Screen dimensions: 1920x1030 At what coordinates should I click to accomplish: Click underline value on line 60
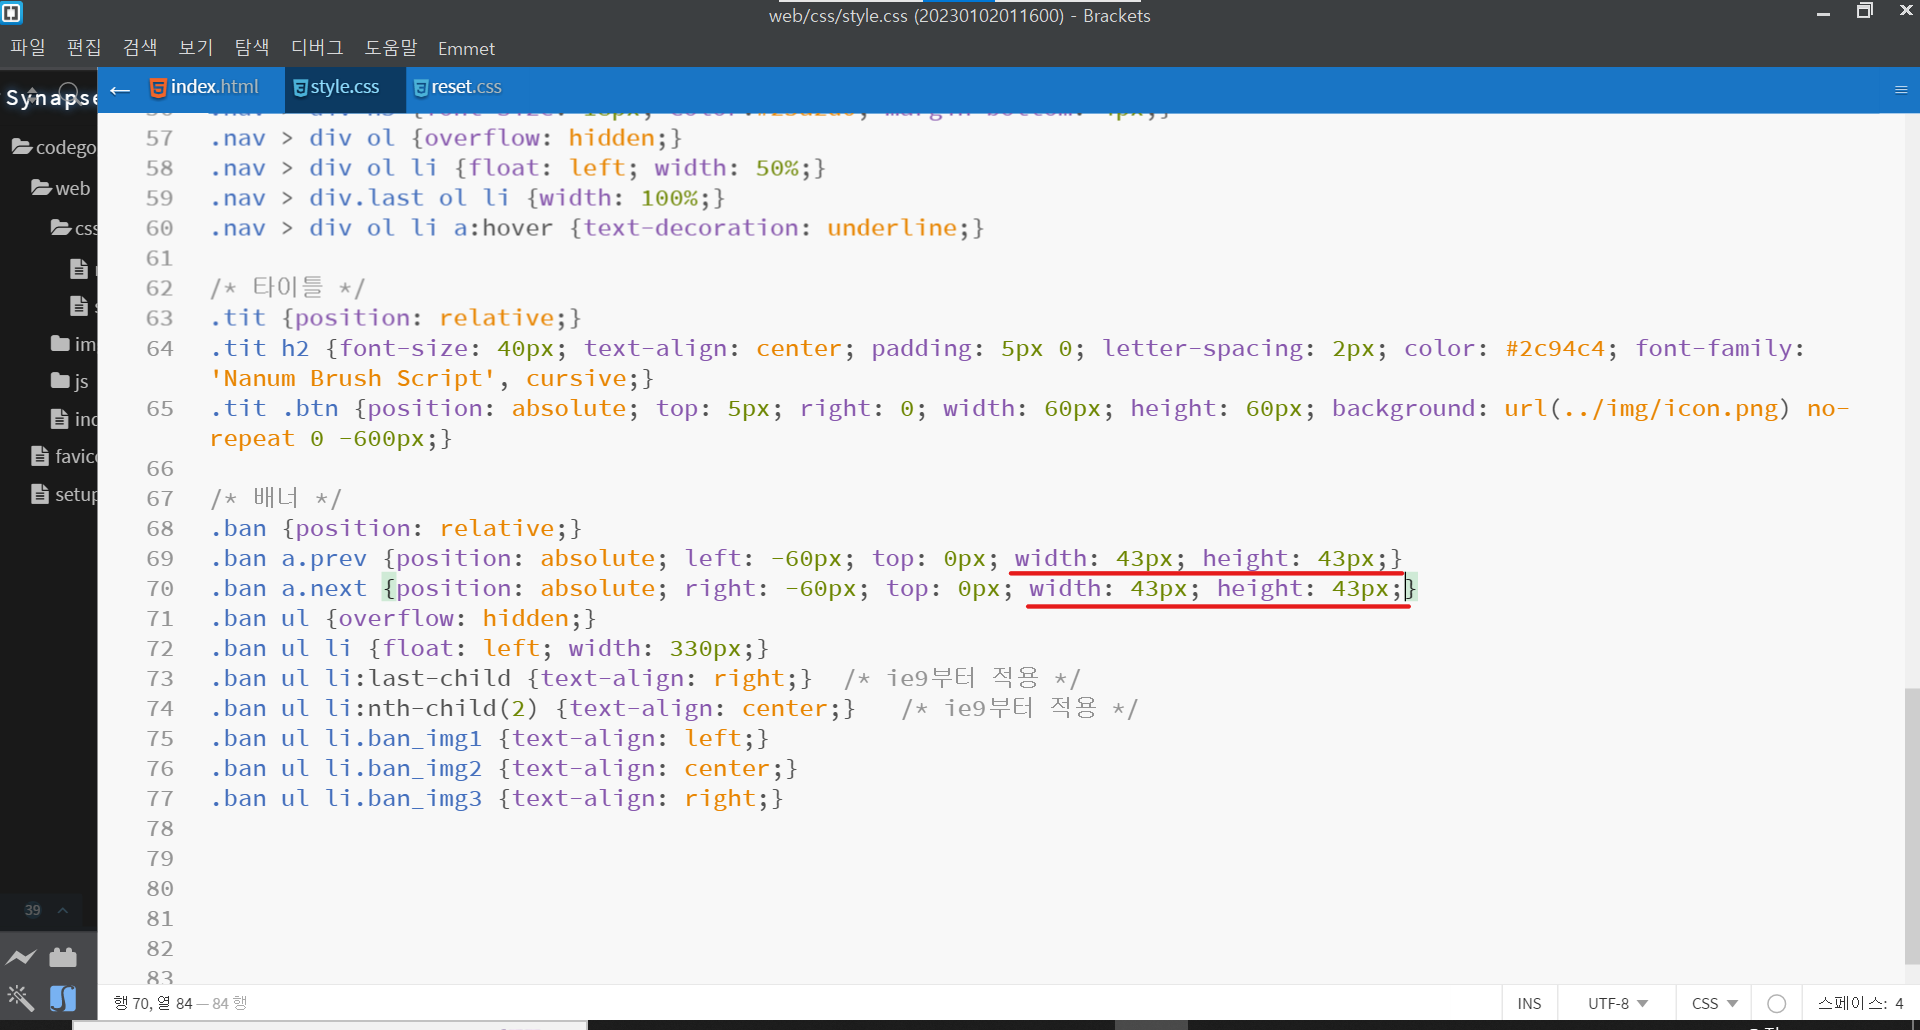click(892, 228)
